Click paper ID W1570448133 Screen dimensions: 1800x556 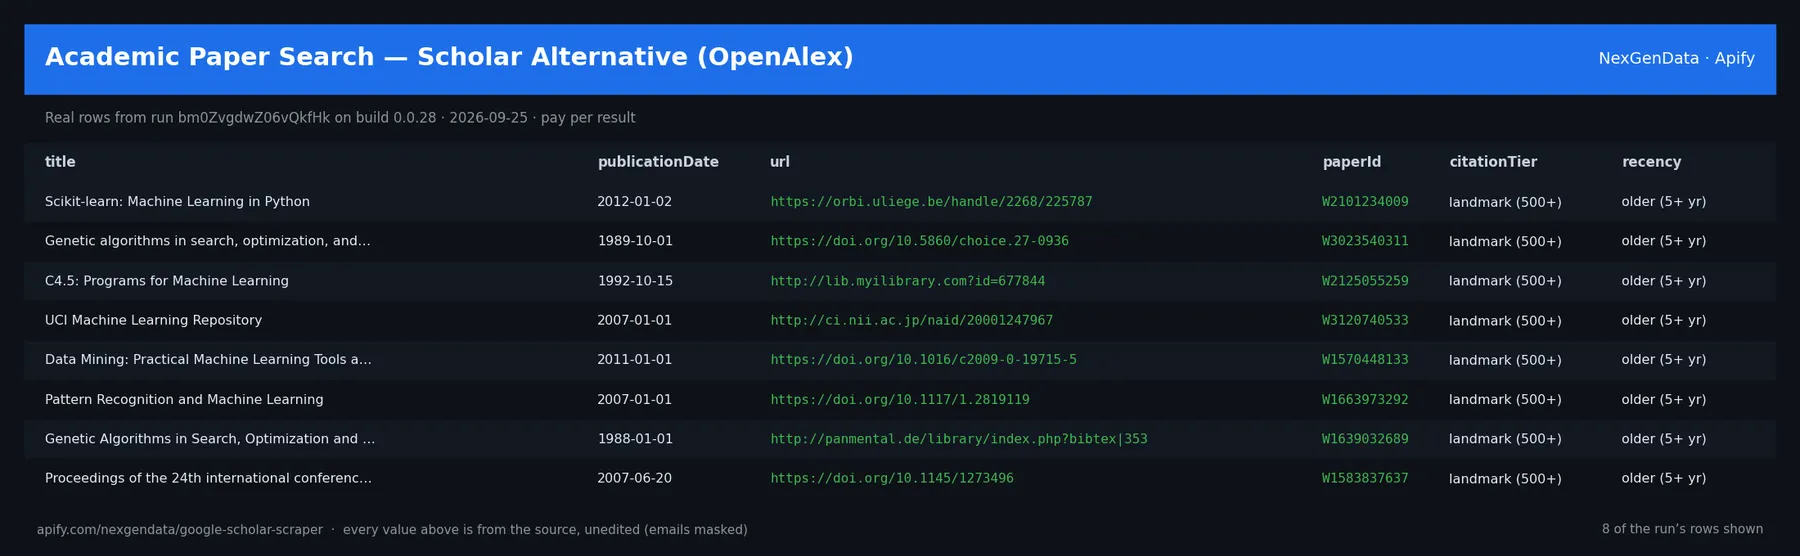point(1365,360)
